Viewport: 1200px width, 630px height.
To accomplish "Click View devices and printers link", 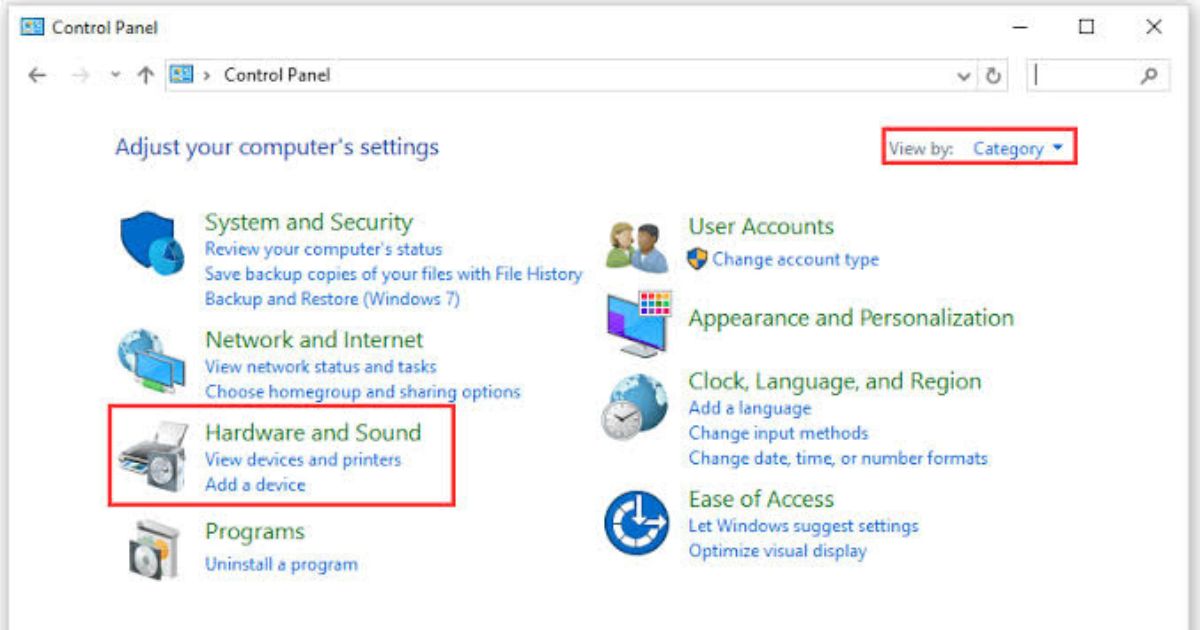I will tap(302, 460).
